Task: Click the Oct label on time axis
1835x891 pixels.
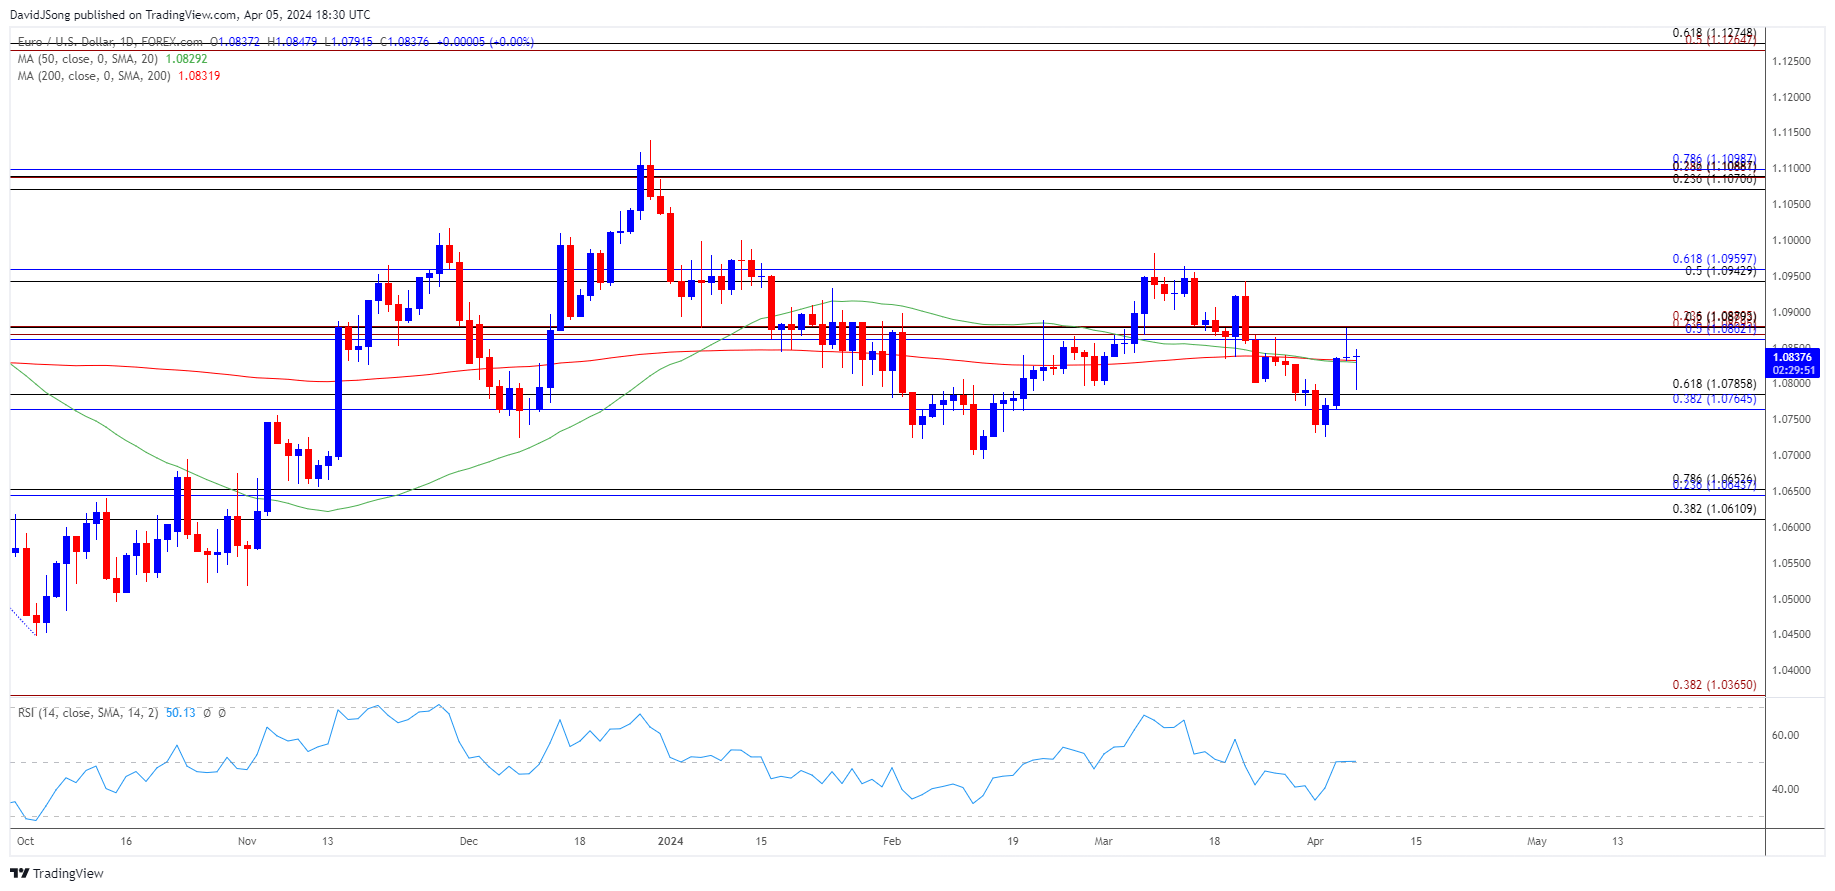Action: pyautogui.click(x=26, y=842)
